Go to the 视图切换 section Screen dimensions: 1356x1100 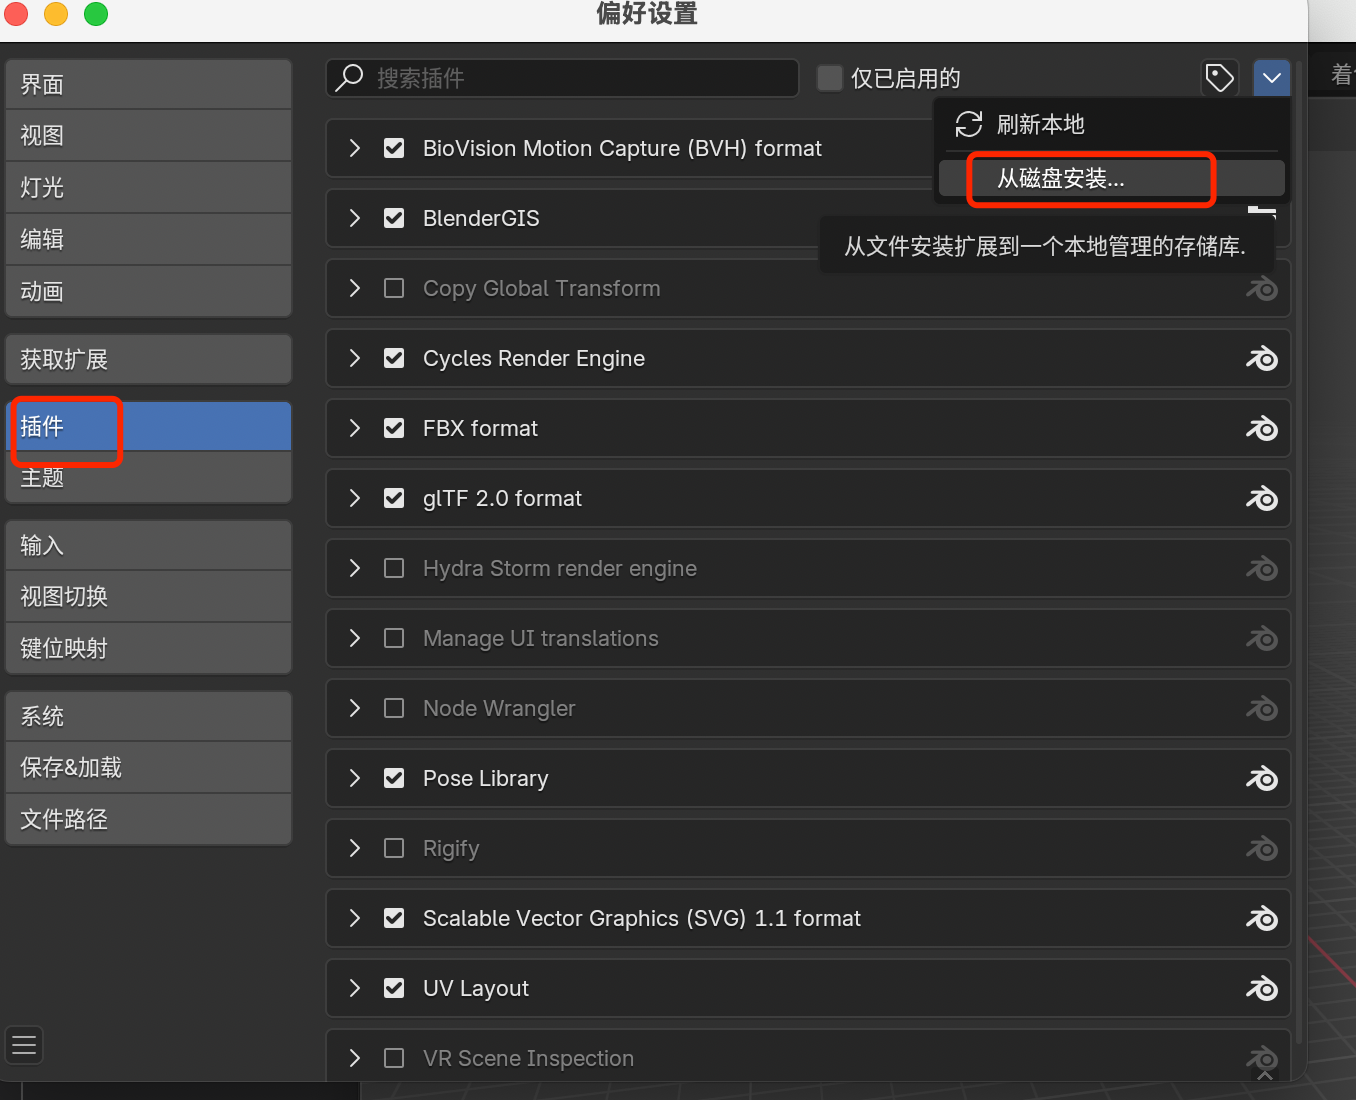tap(148, 596)
